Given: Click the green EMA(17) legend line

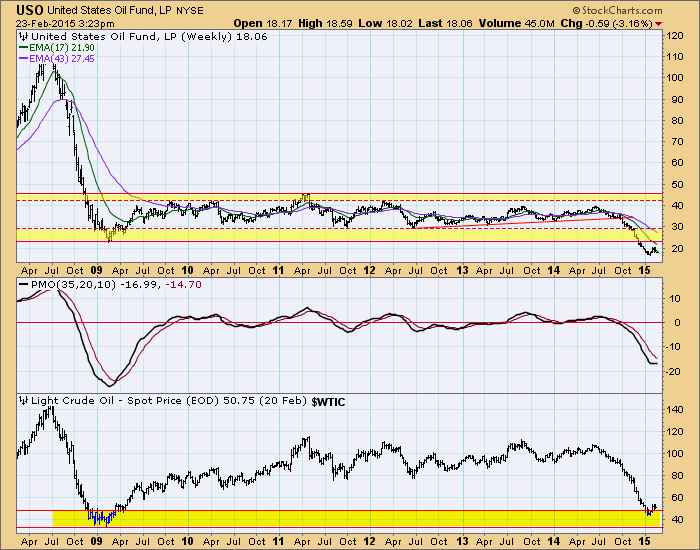Looking at the screenshot, I should [22, 46].
